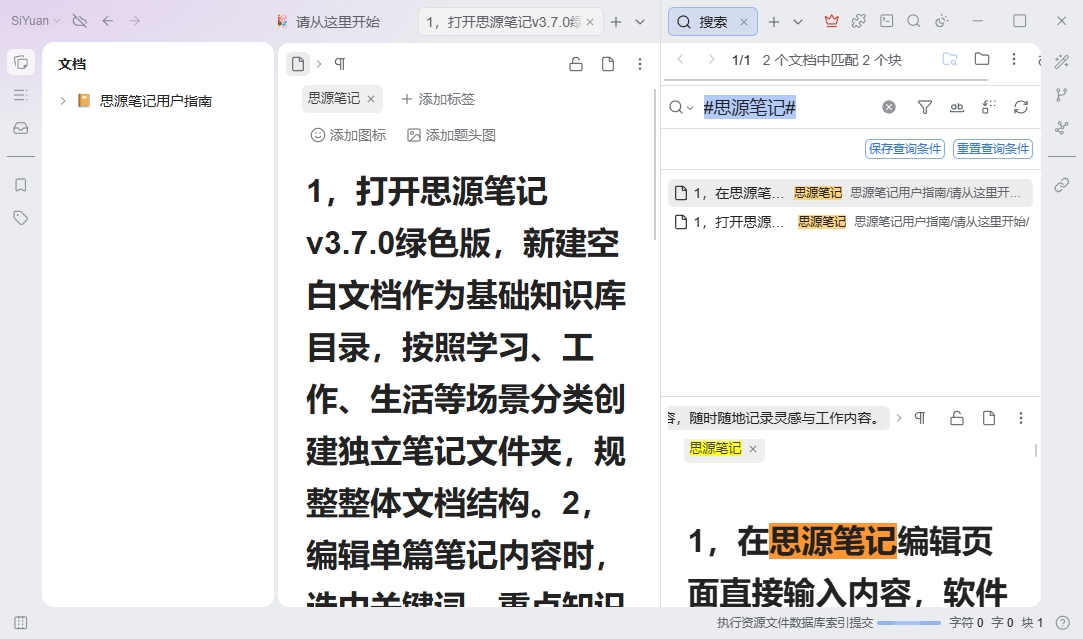Screen dimensions: 1083x639
Task: Click the search panel folder icon
Action: [982, 59]
